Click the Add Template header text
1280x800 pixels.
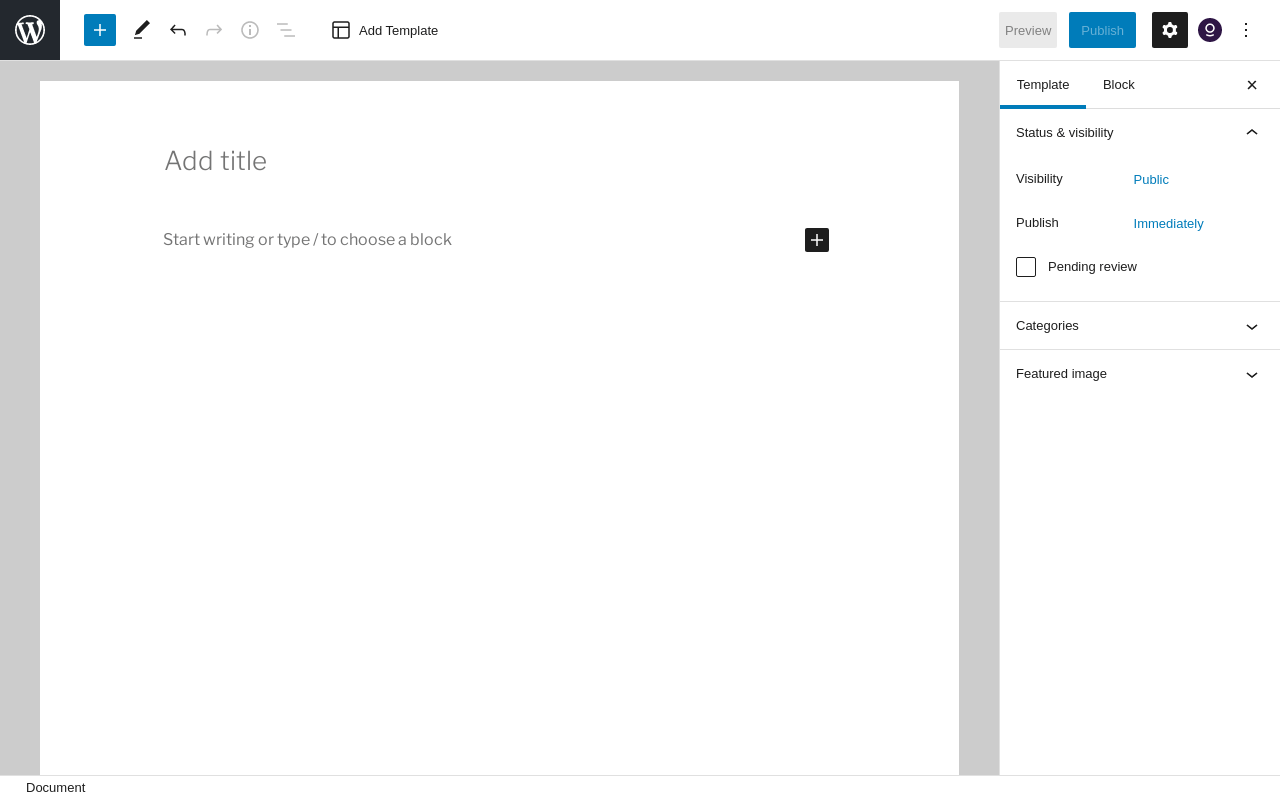(398, 30)
